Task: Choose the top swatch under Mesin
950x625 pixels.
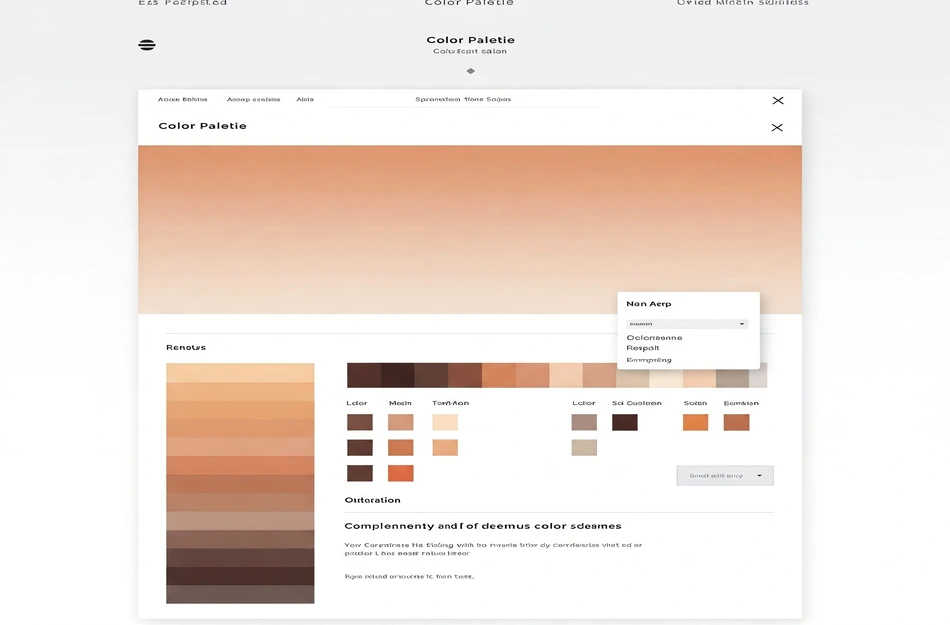Action: click(x=400, y=423)
